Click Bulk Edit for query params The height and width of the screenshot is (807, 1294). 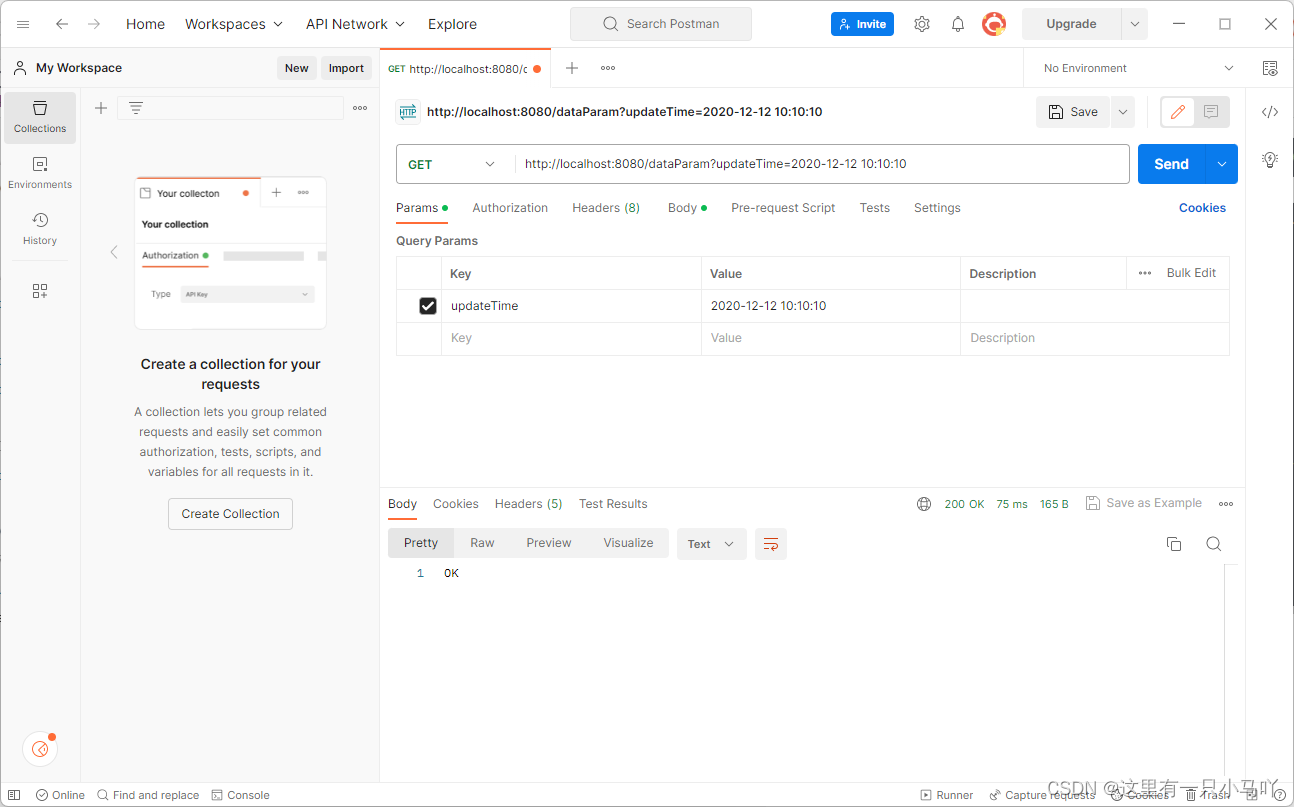pyautogui.click(x=1191, y=273)
